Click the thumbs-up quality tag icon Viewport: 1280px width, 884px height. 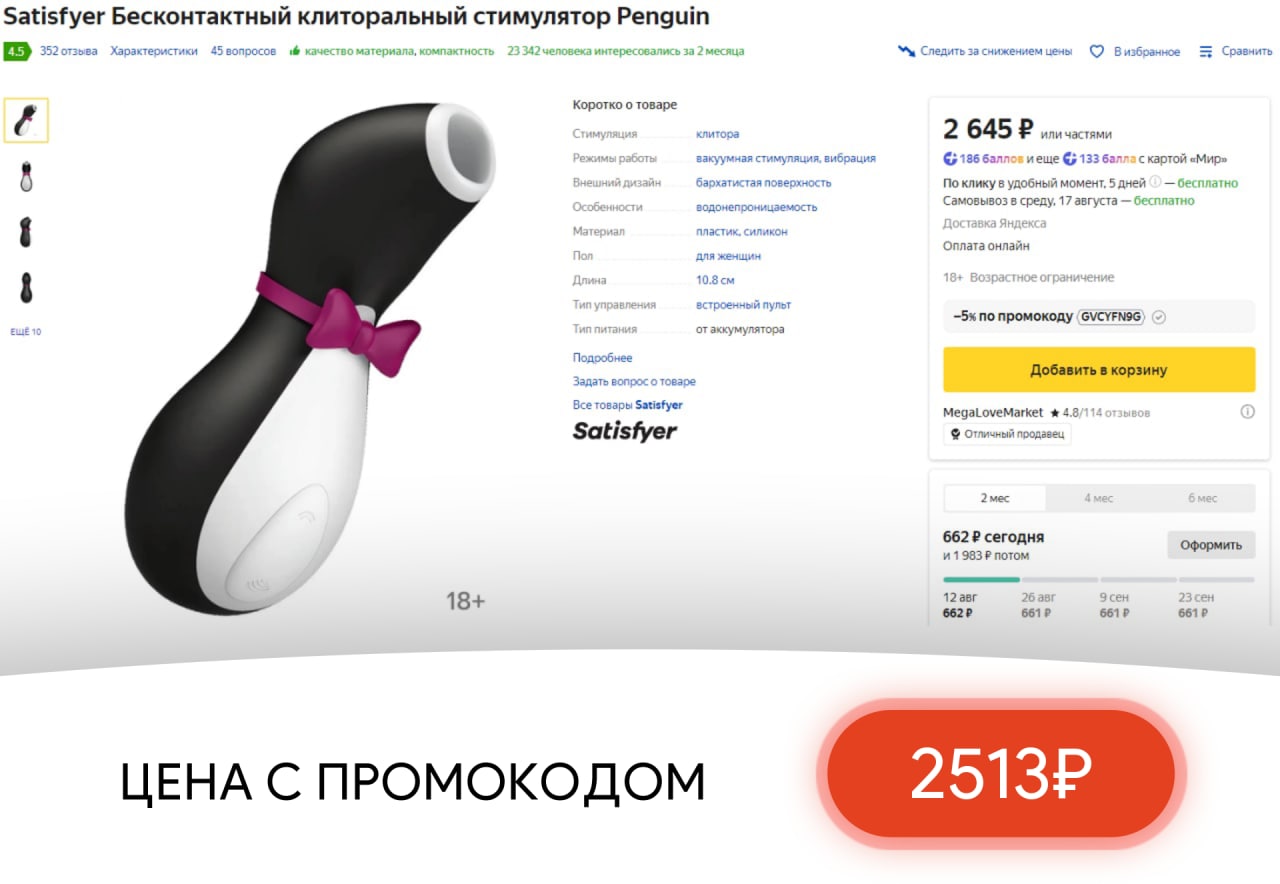(294, 51)
